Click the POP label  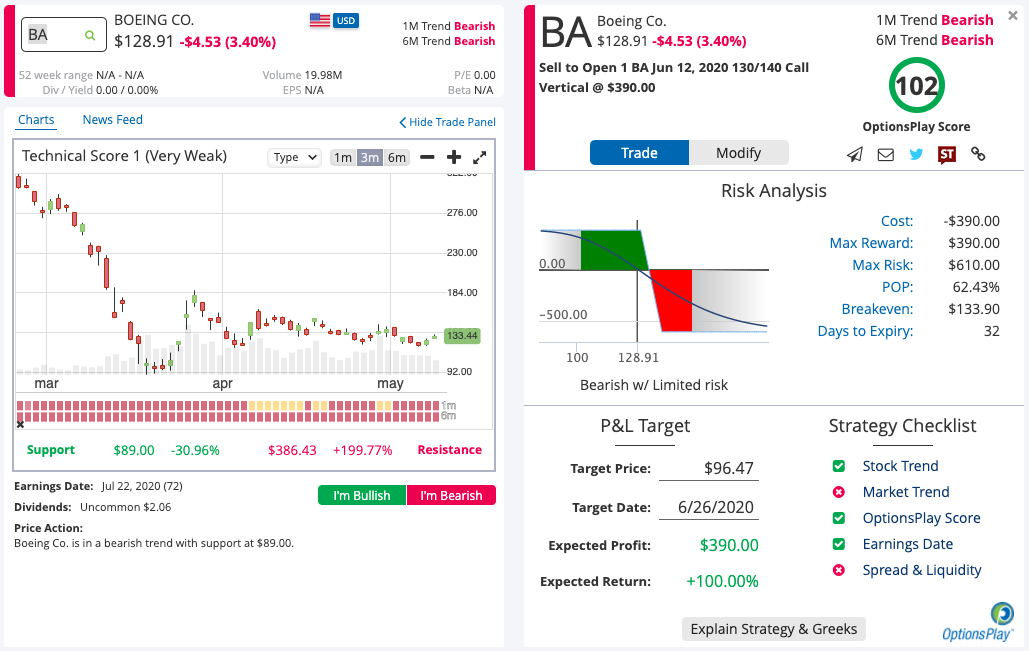coord(897,287)
